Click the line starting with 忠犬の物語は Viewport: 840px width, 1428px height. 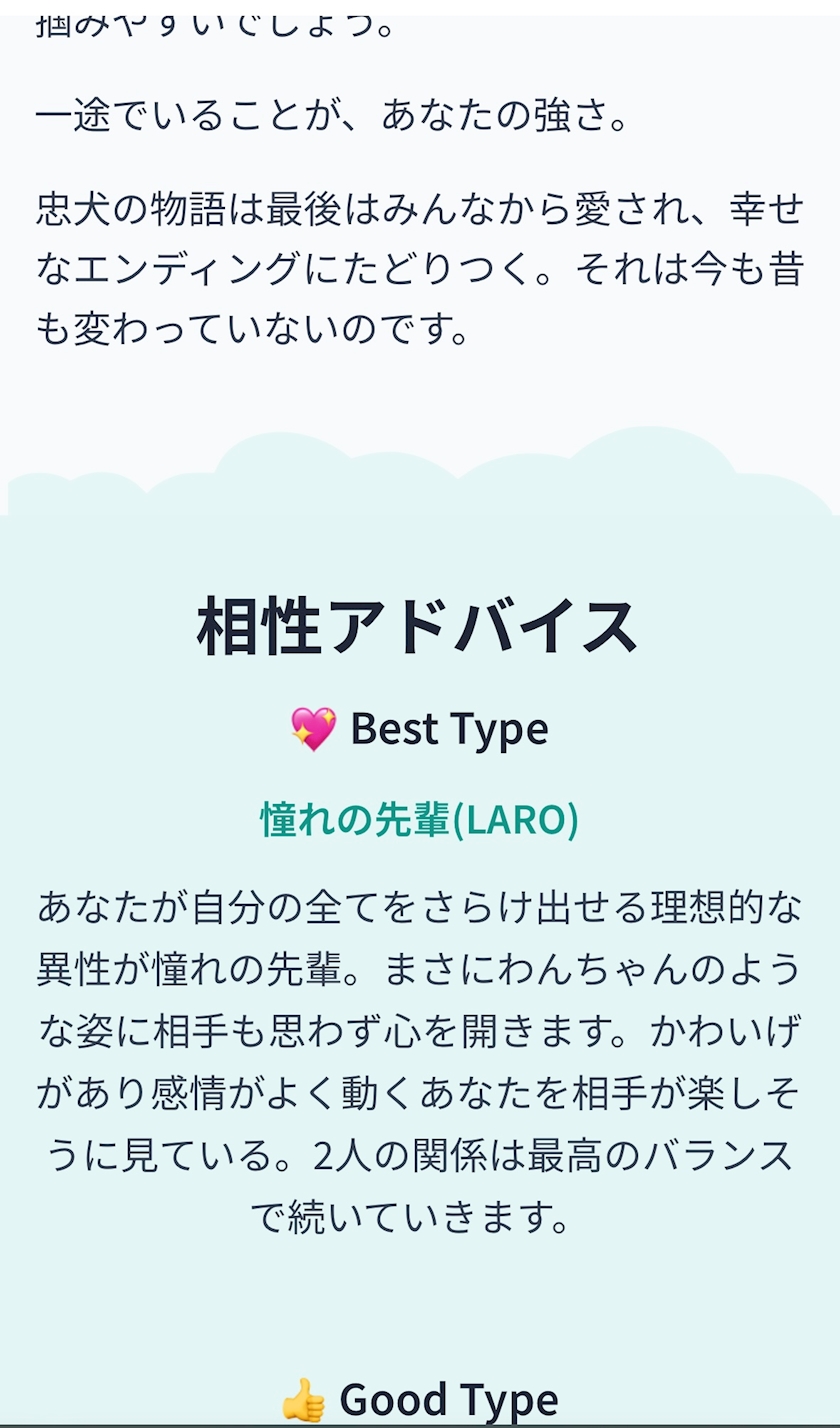point(419,210)
